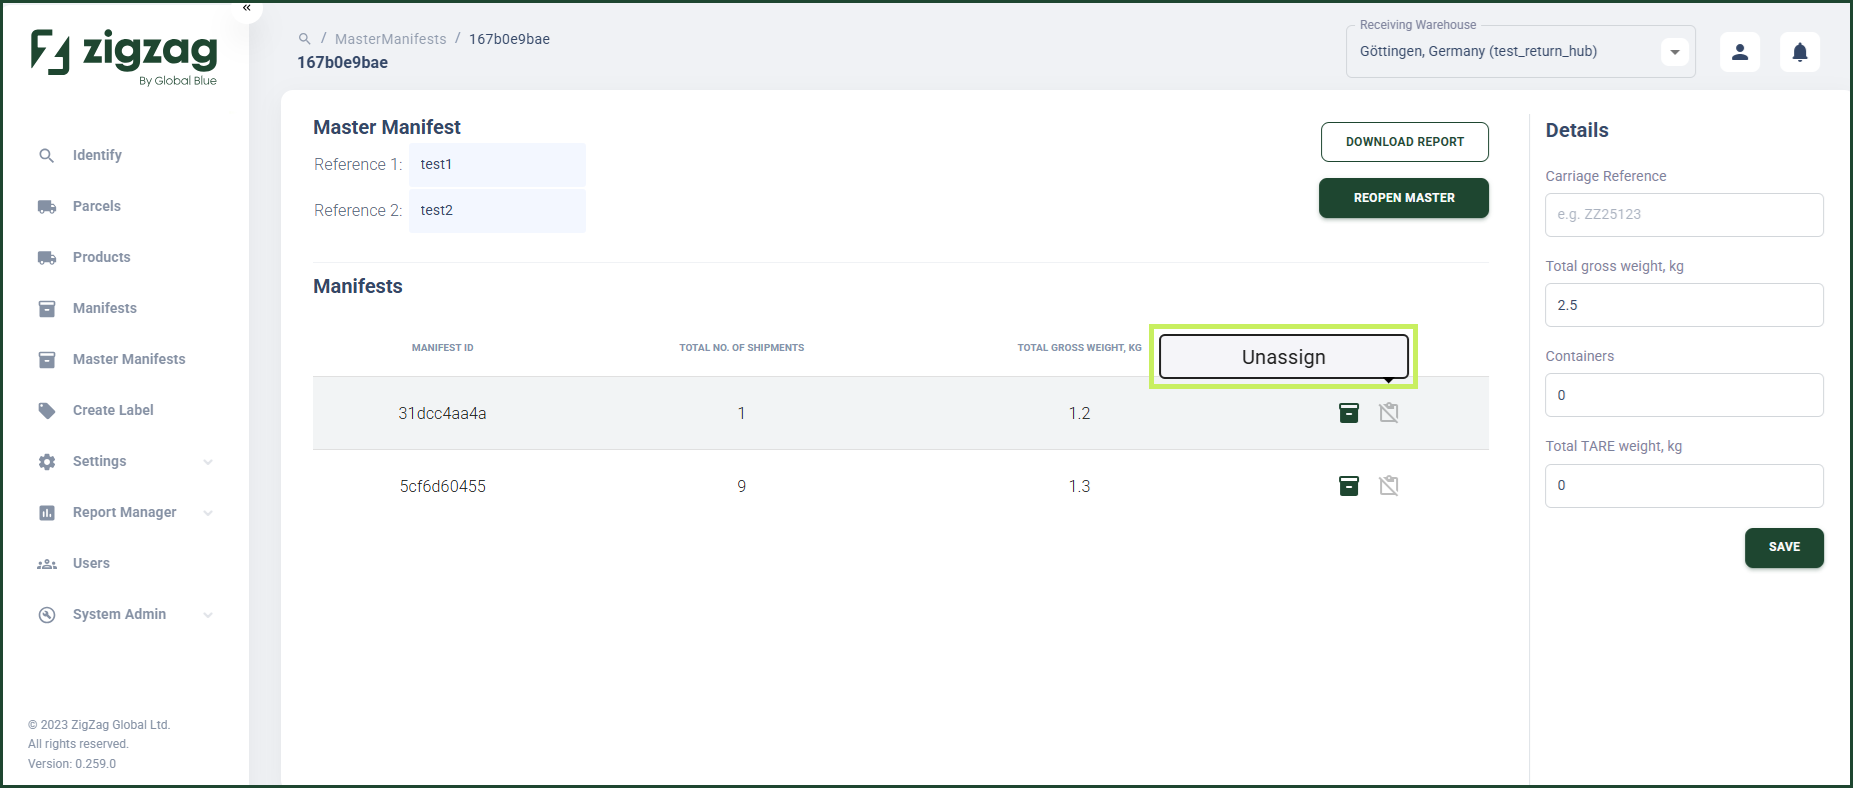Click the Total No. of Shipments header

tap(742, 348)
